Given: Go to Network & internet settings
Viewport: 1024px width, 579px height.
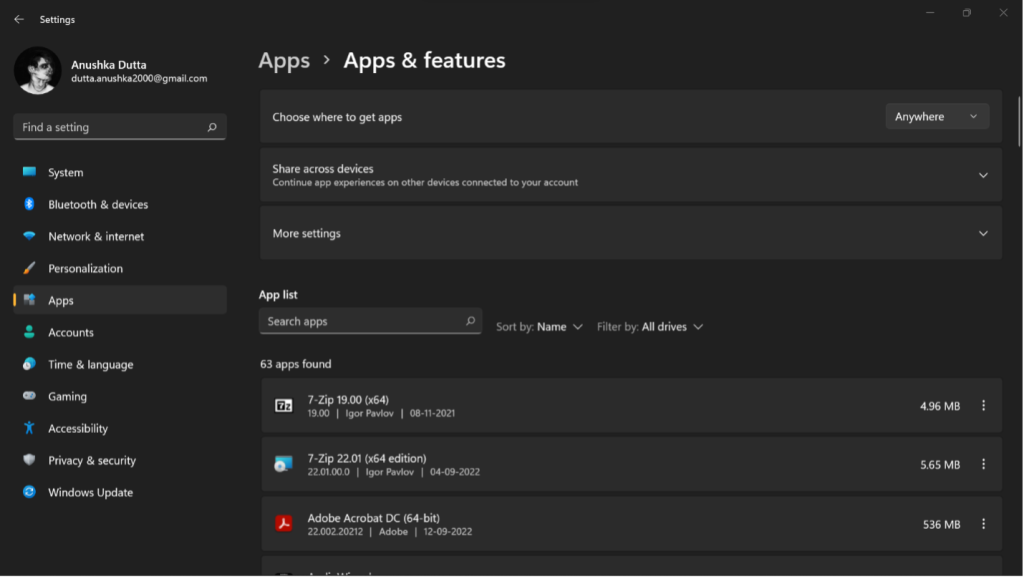Looking at the screenshot, I should [96, 237].
